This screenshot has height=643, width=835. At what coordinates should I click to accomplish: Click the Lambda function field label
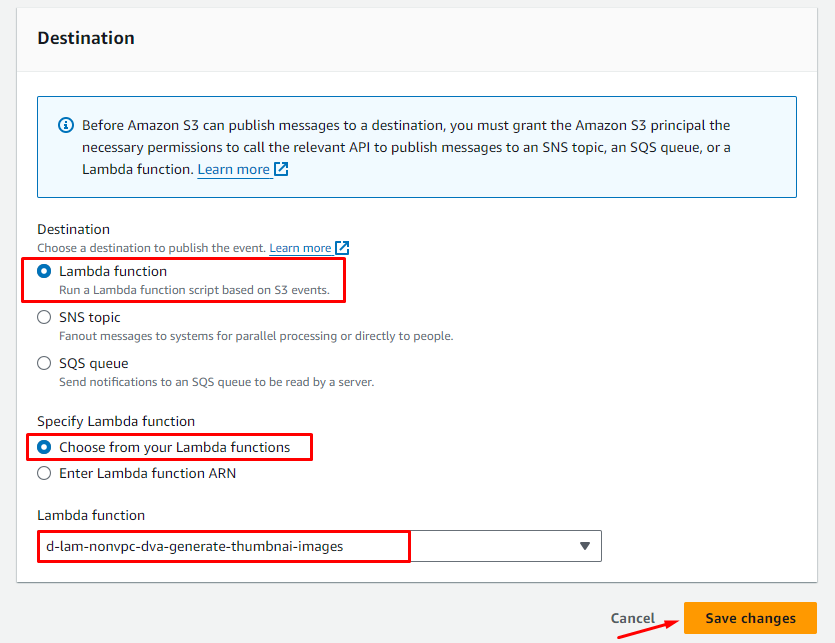point(91,515)
